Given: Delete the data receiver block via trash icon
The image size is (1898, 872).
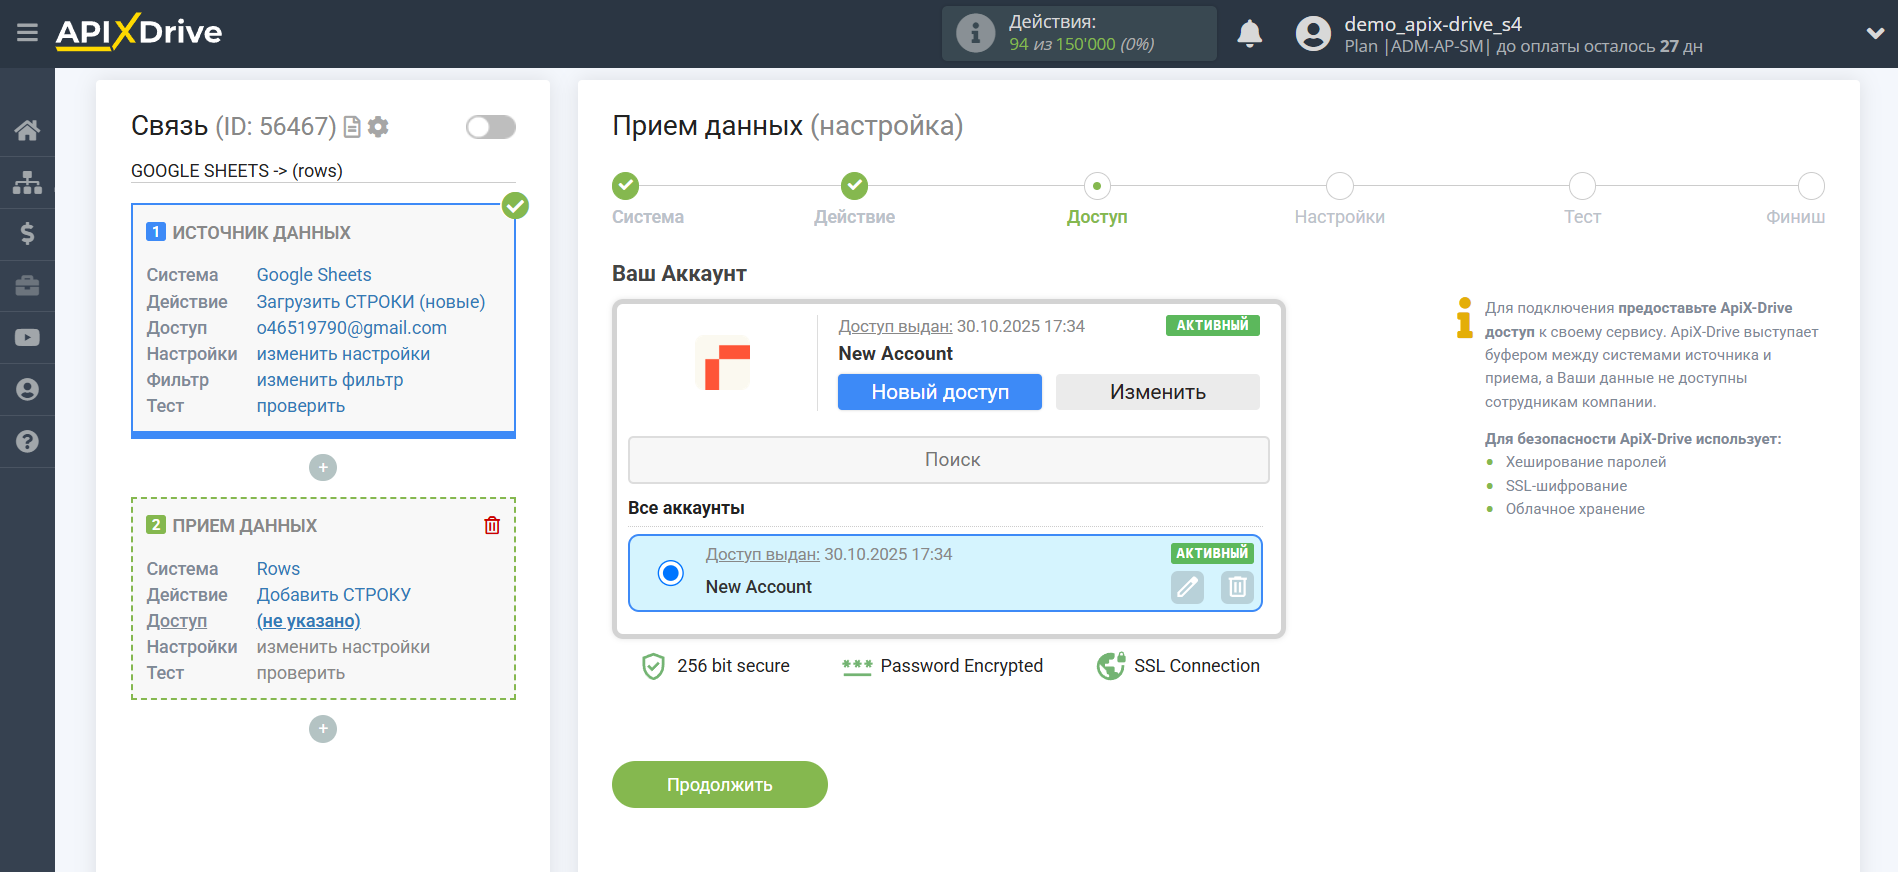Looking at the screenshot, I should (492, 526).
